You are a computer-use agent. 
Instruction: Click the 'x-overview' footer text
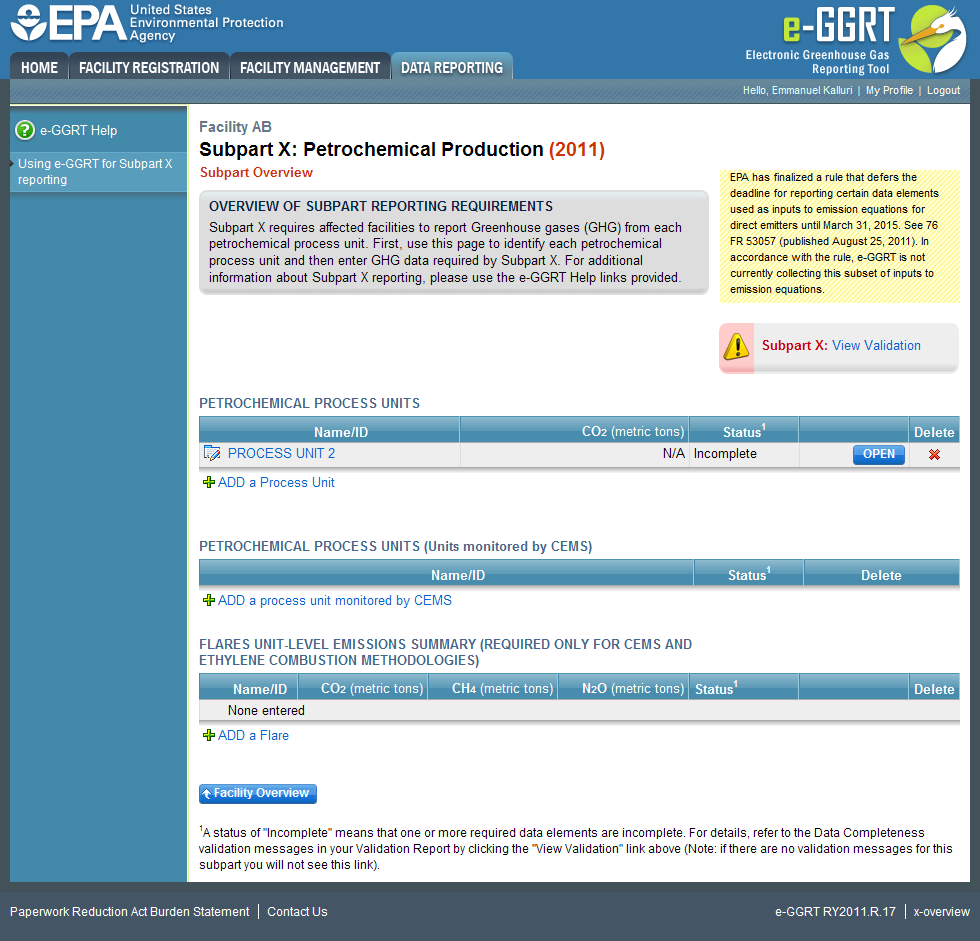[941, 912]
